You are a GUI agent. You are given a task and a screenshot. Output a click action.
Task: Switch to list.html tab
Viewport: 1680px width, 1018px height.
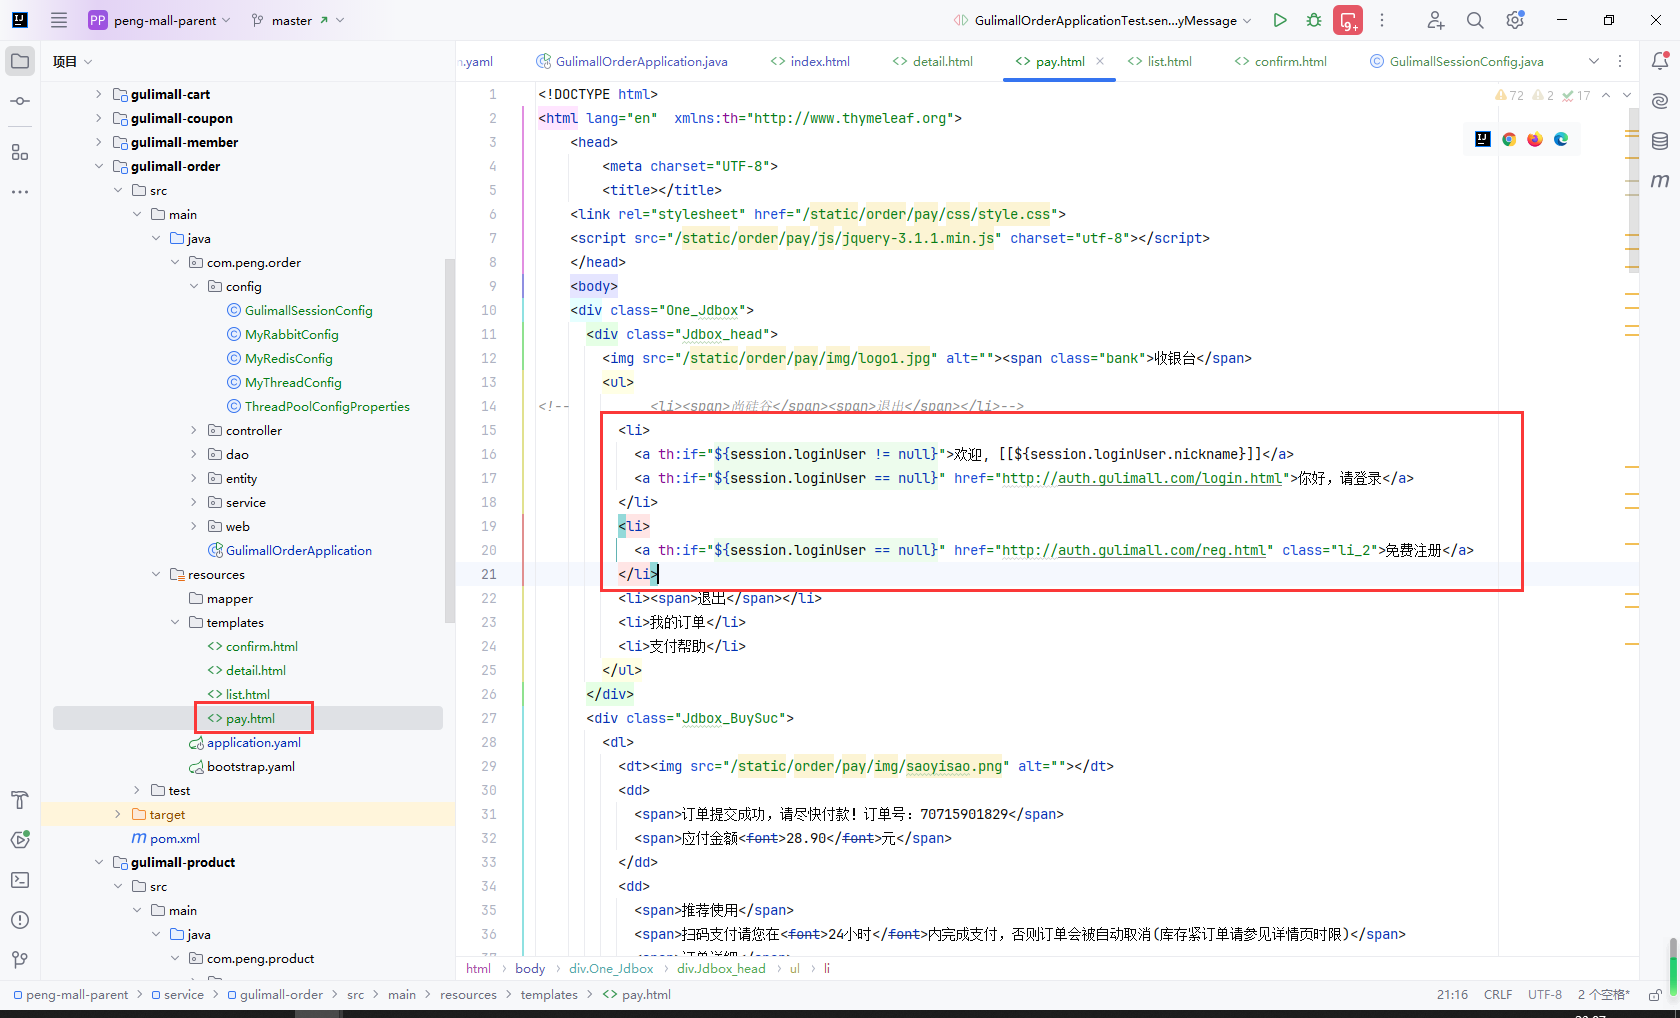[1160, 61]
